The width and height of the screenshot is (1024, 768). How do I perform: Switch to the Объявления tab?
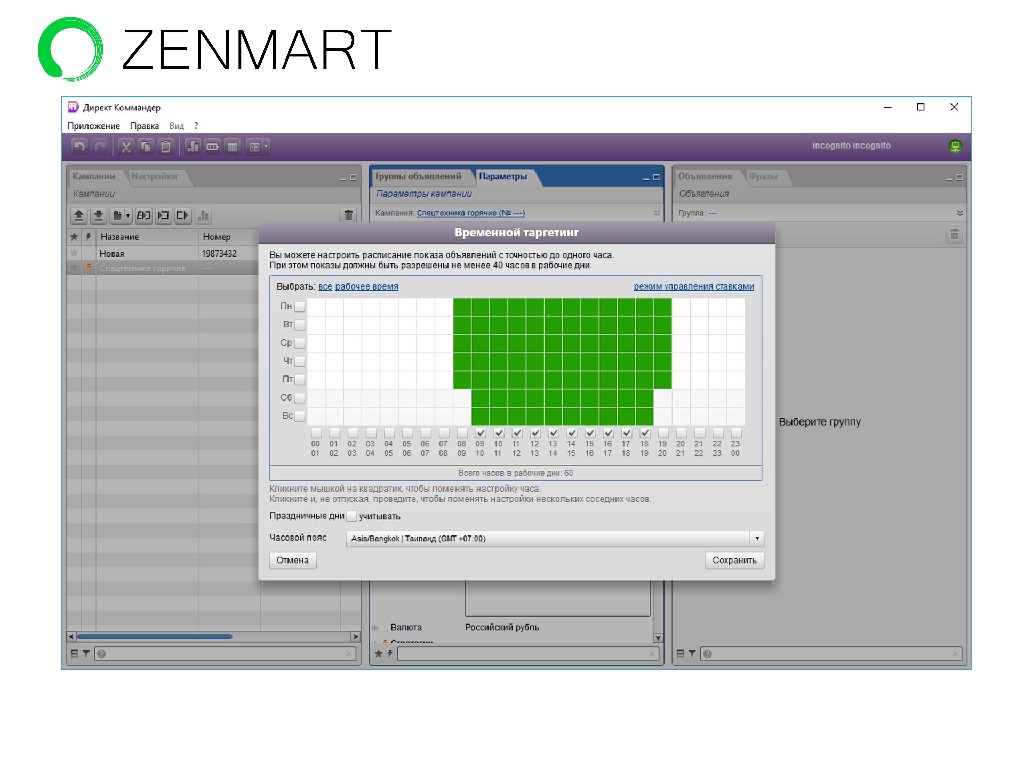click(705, 176)
